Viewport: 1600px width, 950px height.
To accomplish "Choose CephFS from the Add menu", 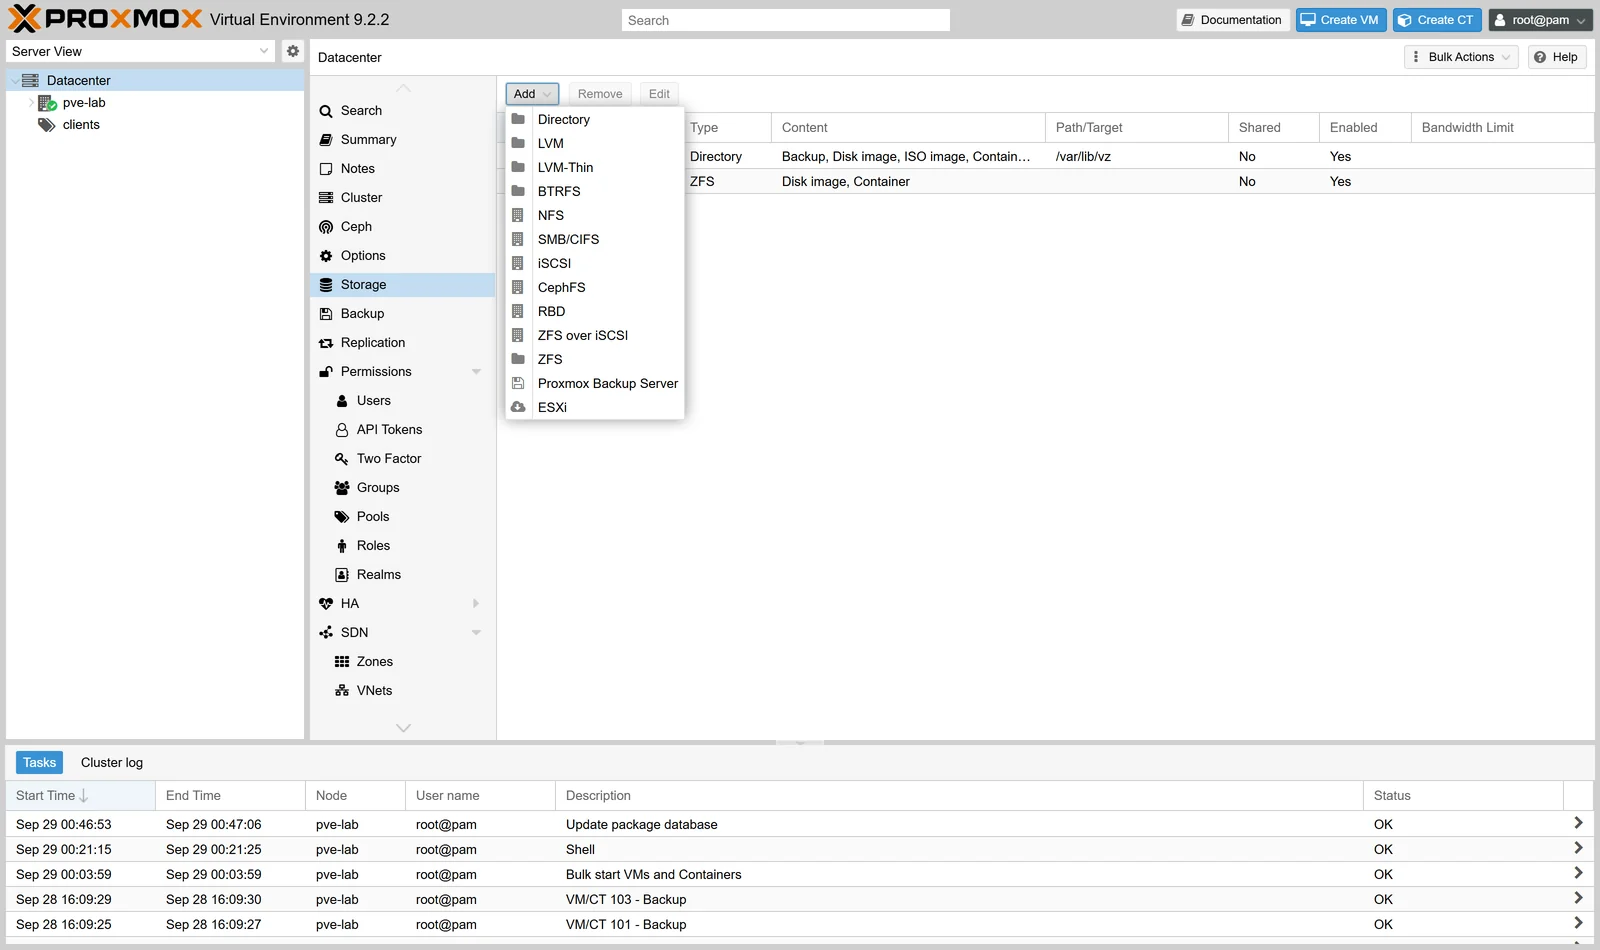I will (x=594, y=288).
